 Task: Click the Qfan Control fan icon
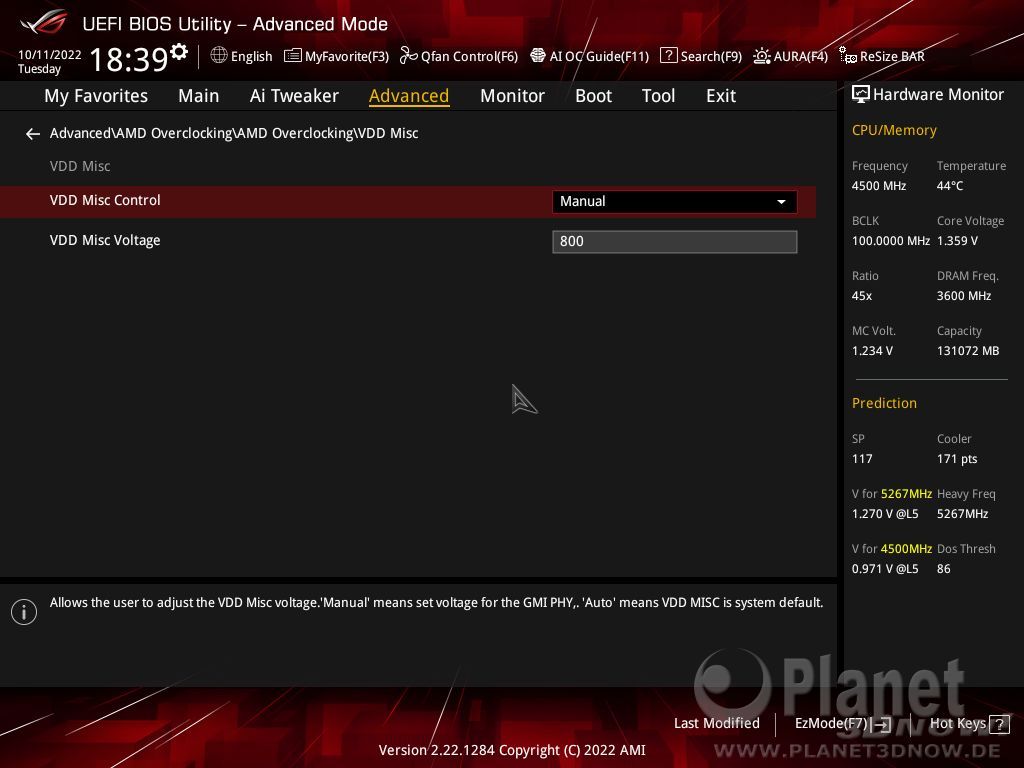pyautogui.click(x=408, y=56)
